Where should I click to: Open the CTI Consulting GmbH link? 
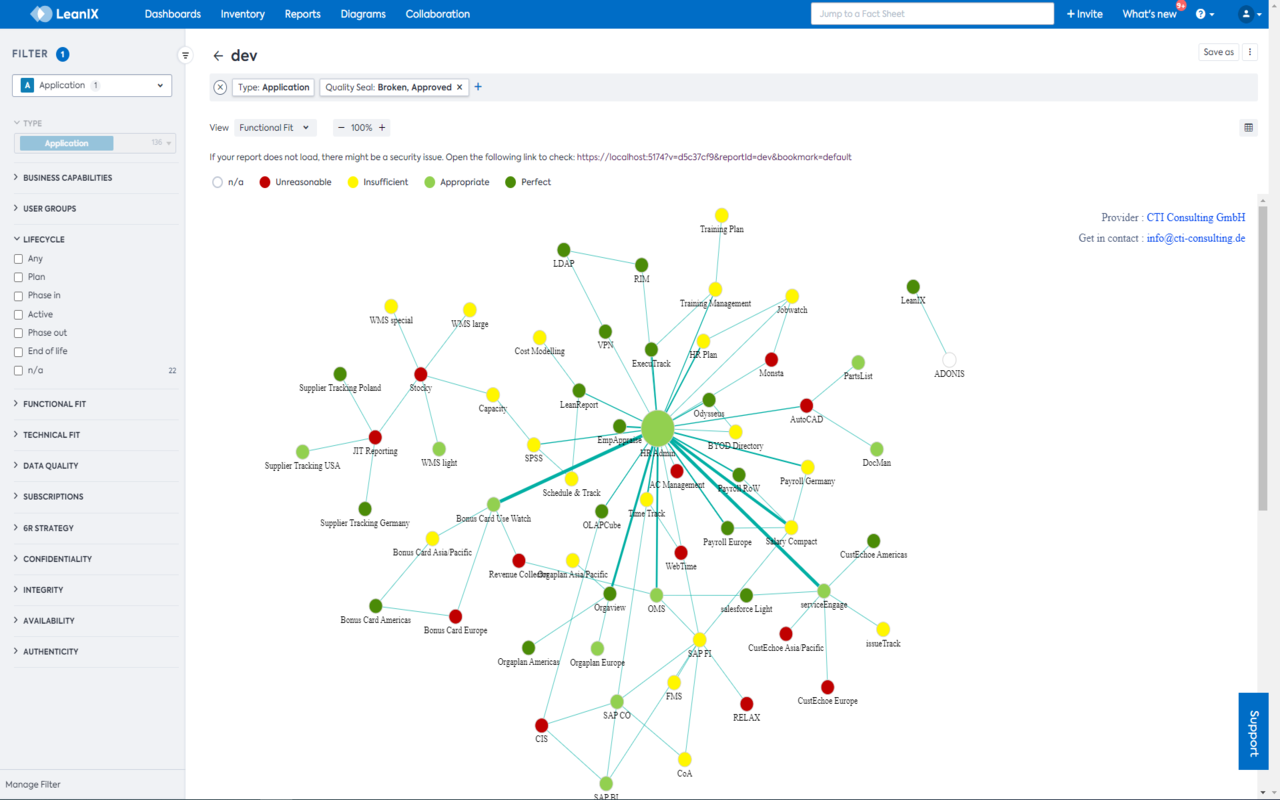pos(1196,217)
